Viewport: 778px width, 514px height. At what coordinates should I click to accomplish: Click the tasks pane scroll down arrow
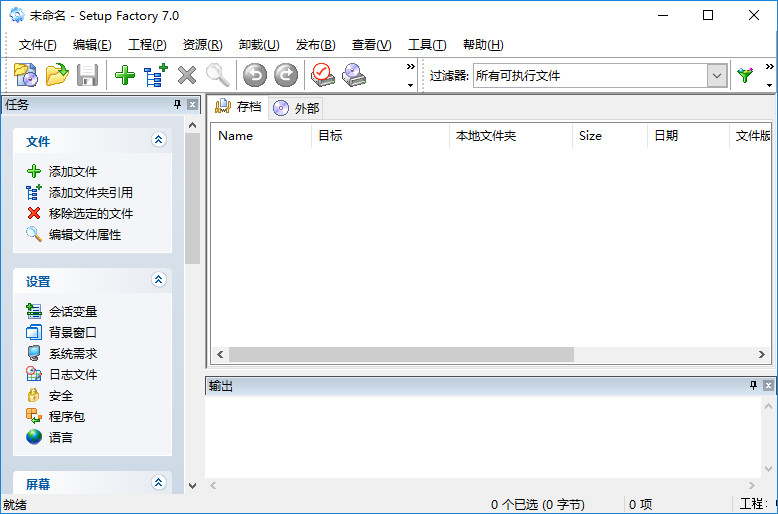[x=193, y=486]
